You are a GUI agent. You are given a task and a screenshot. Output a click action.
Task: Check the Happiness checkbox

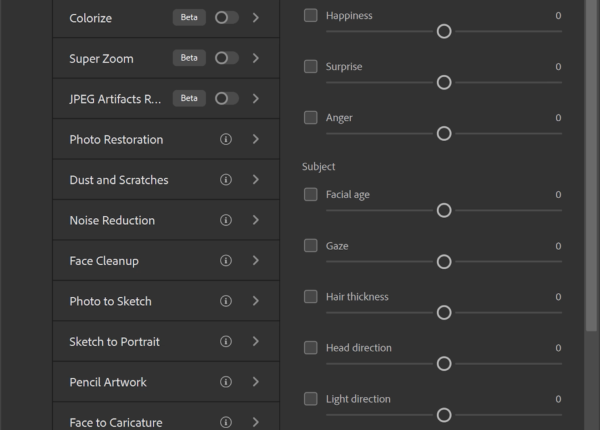pos(311,16)
